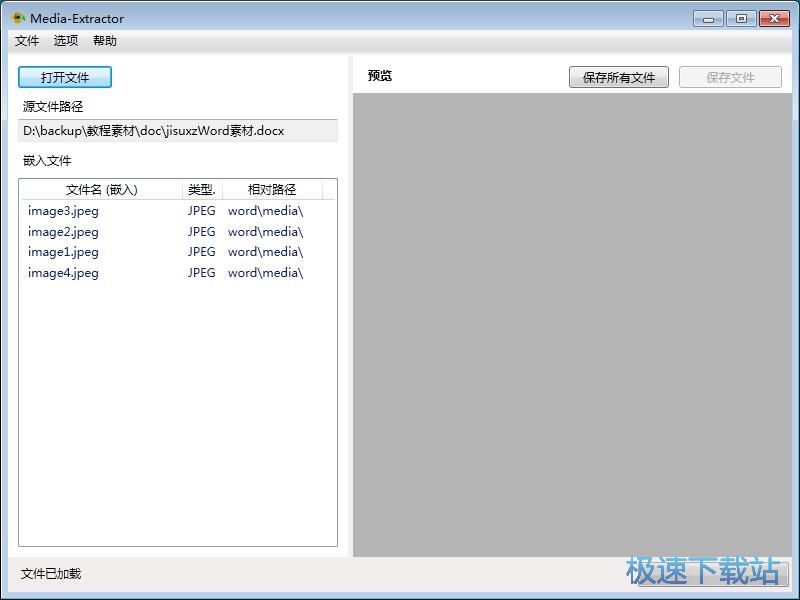Image resolution: width=800 pixels, height=600 pixels.
Task: Click the 文件已加载 status bar text
Action: (x=50, y=574)
